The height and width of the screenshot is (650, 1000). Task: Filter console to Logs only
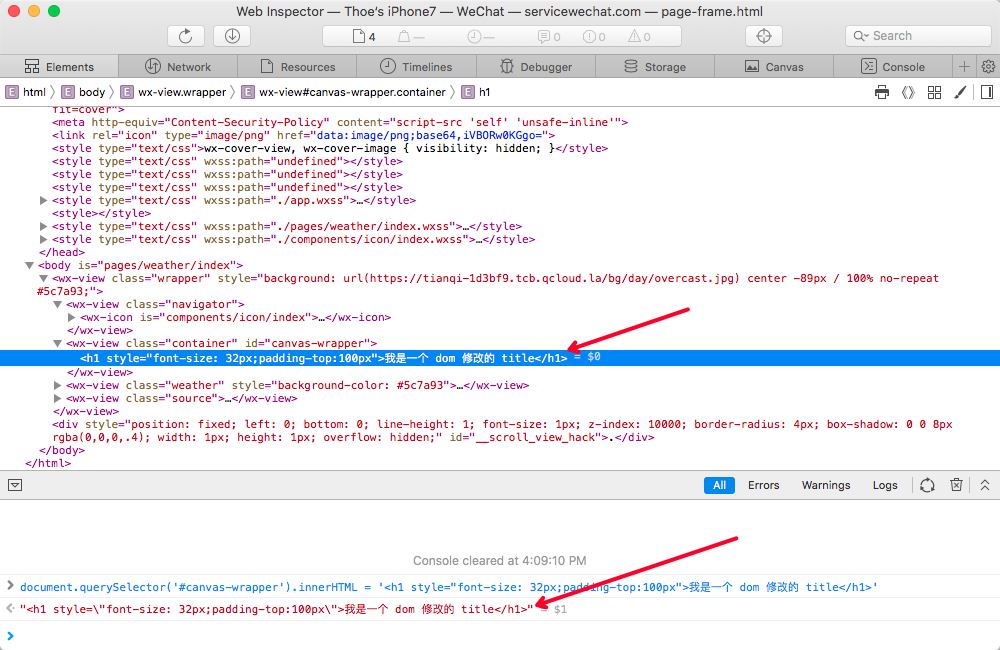click(885, 485)
